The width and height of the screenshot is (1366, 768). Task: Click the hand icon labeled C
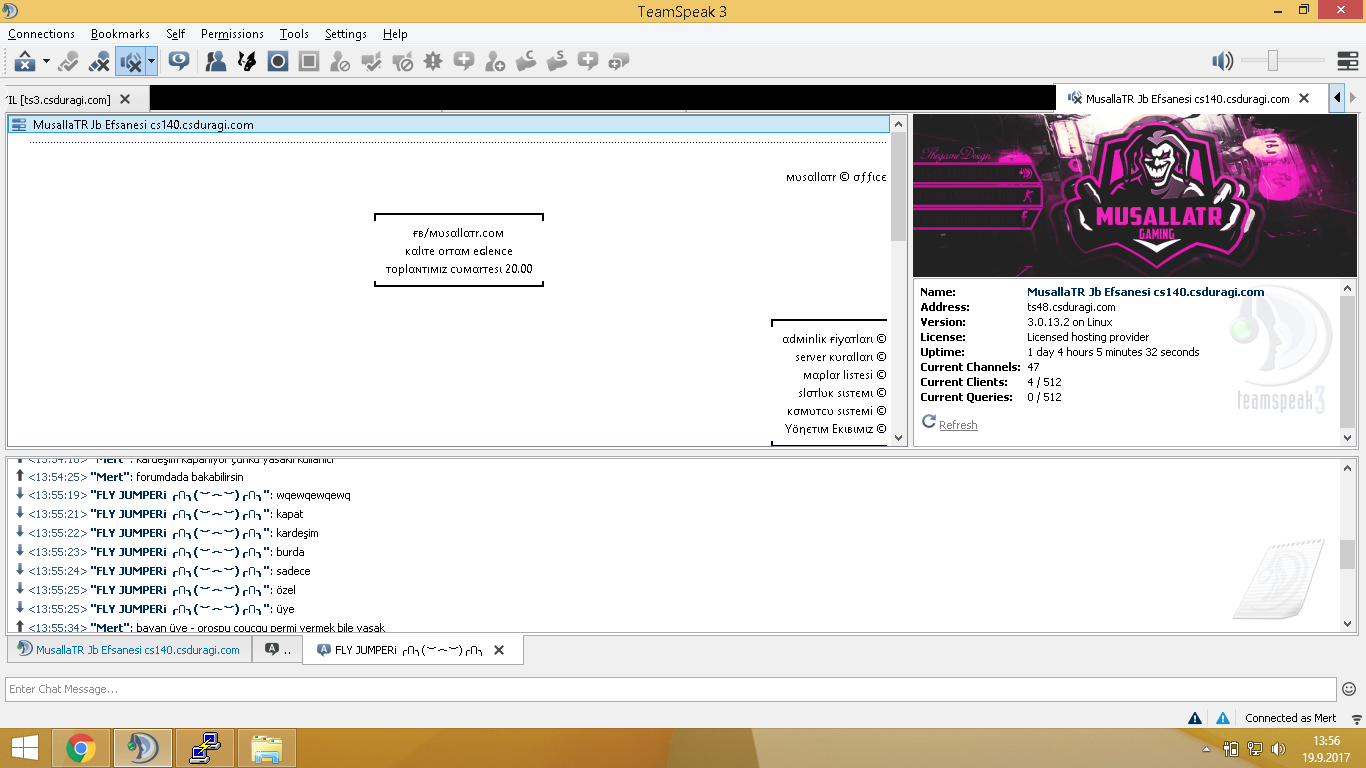526,62
